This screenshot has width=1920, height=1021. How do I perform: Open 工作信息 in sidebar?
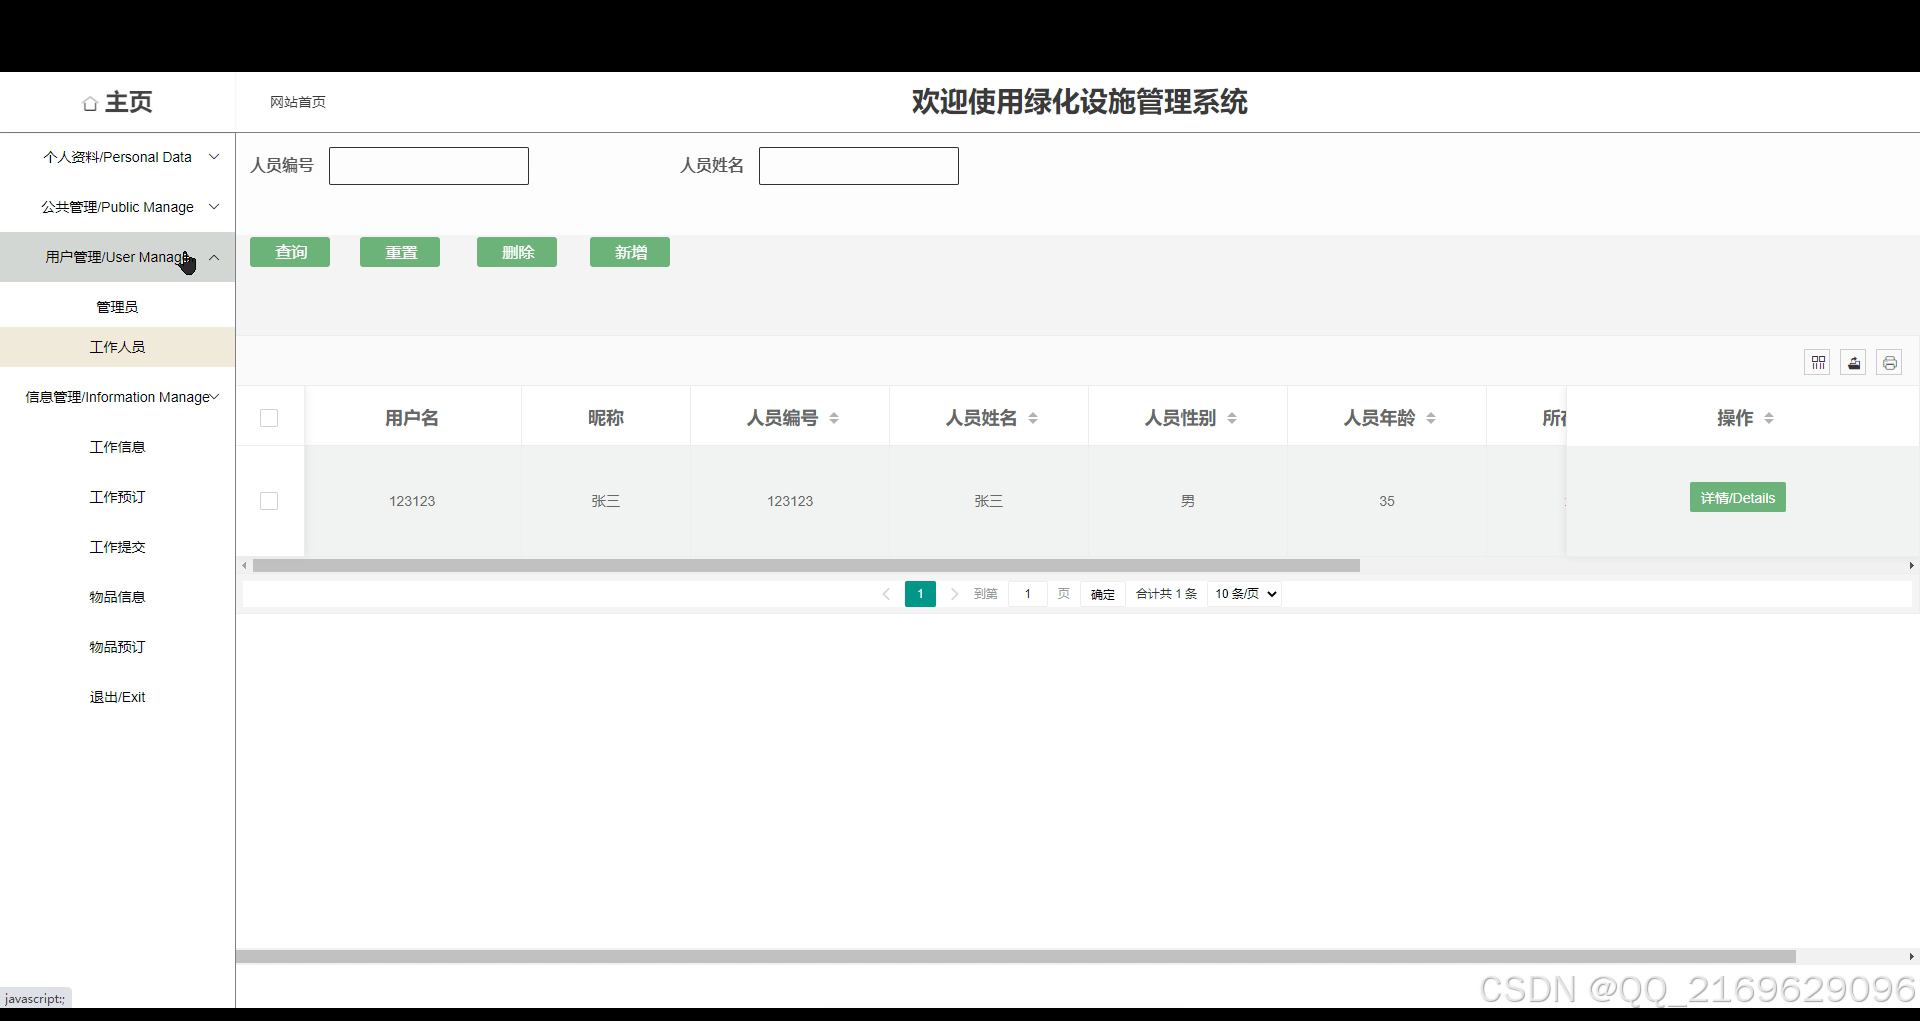coord(117,447)
